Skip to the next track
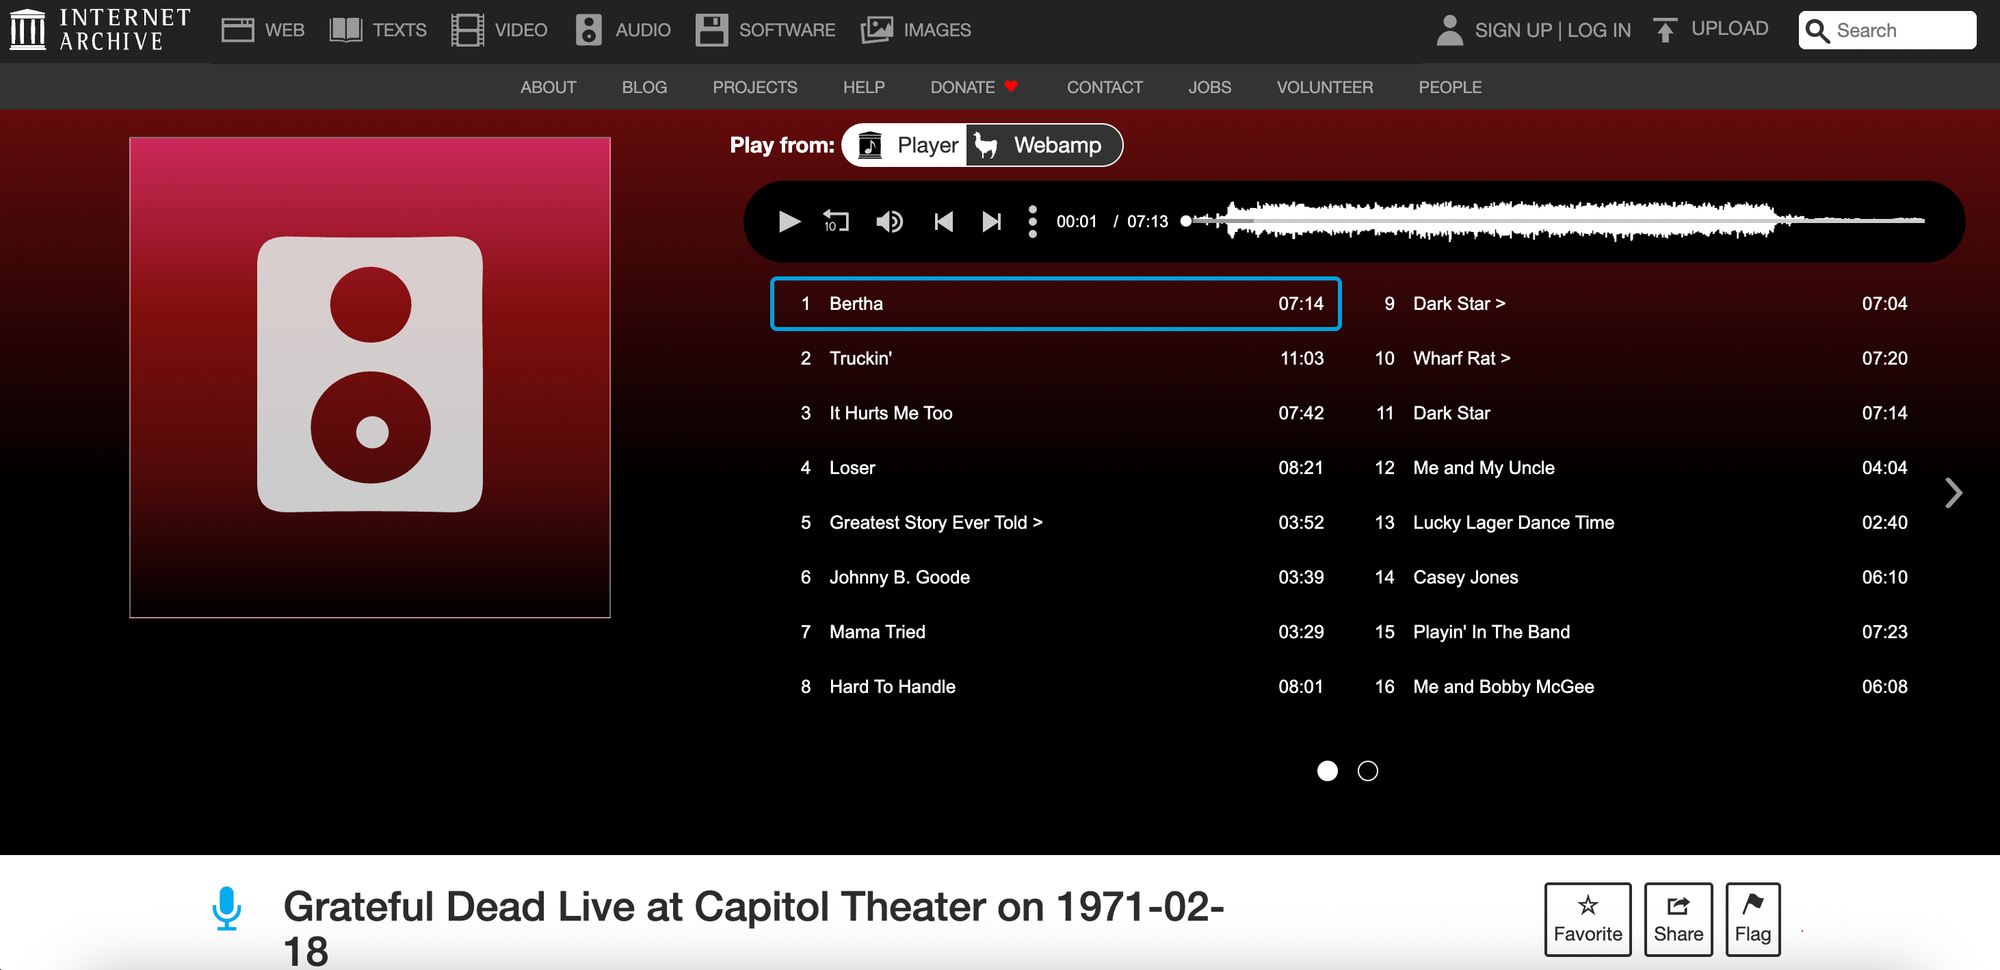Viewport: 2000px width, 970px height. 991,221
